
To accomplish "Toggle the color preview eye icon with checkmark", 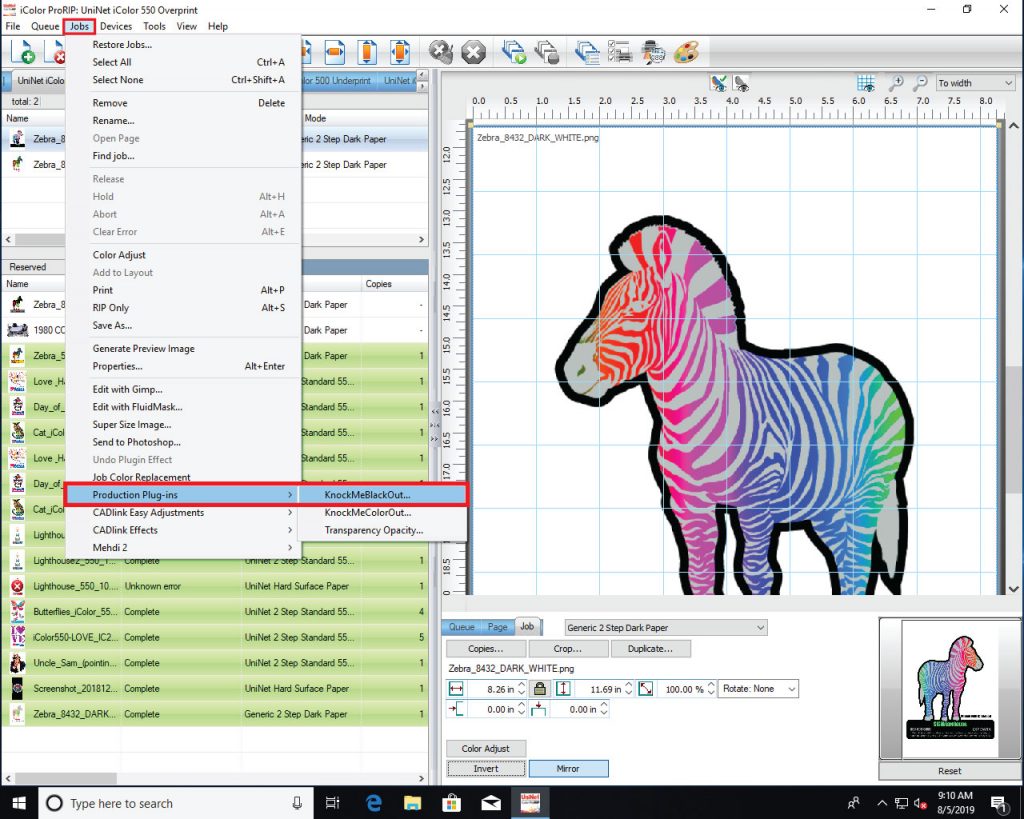I will [x=719, y=83].
